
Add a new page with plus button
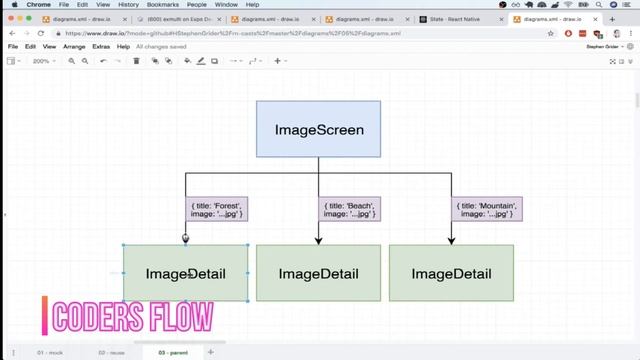click(x=211, y=352)
